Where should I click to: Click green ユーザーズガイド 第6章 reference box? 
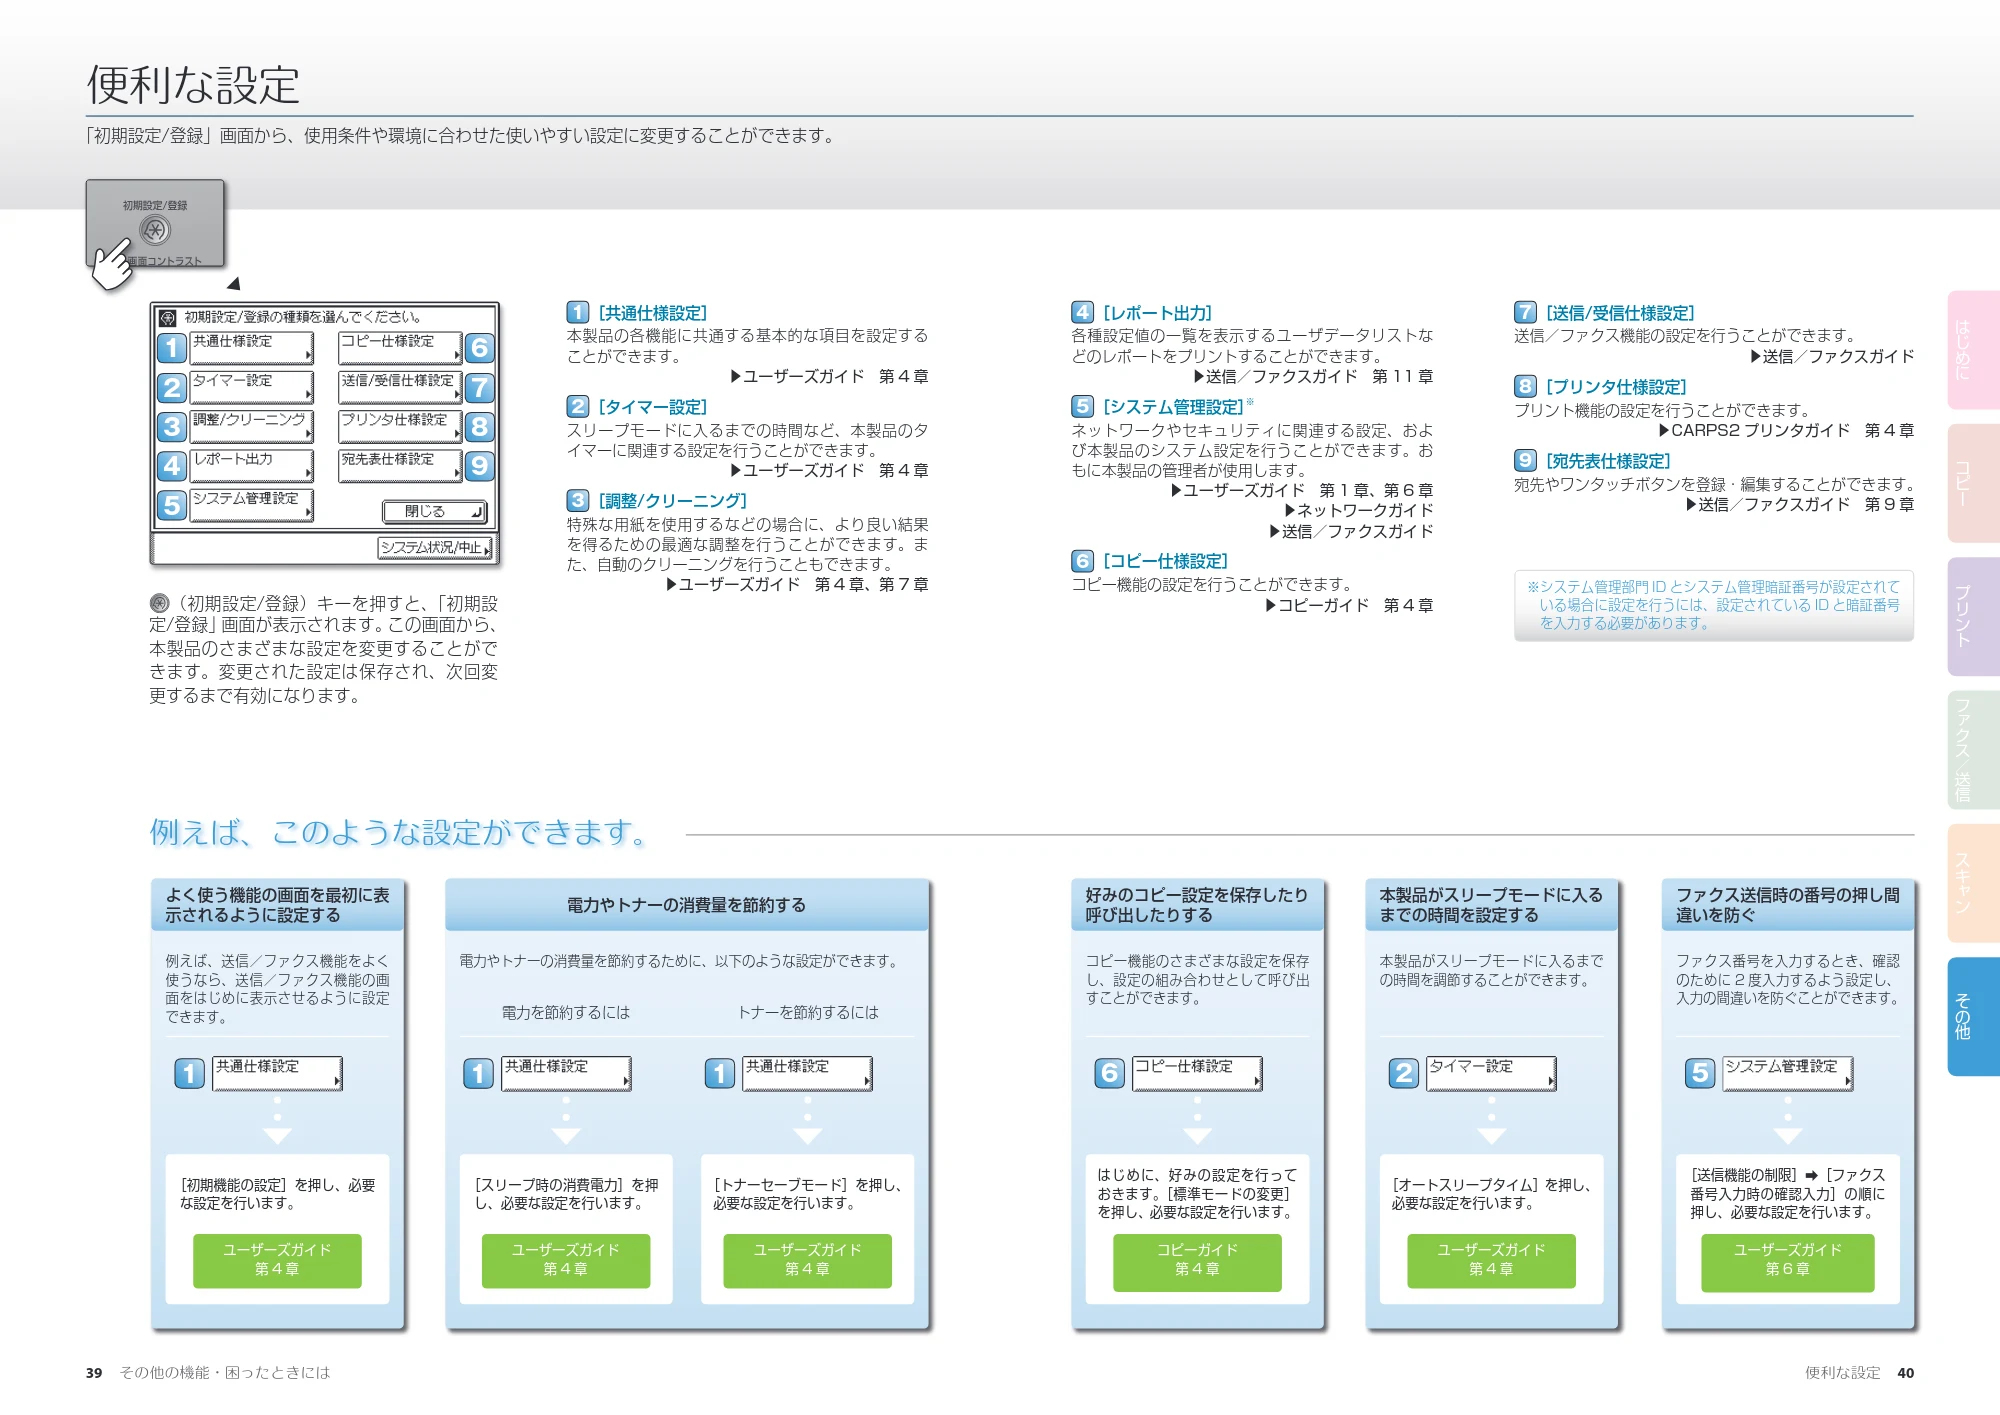1787,1262
